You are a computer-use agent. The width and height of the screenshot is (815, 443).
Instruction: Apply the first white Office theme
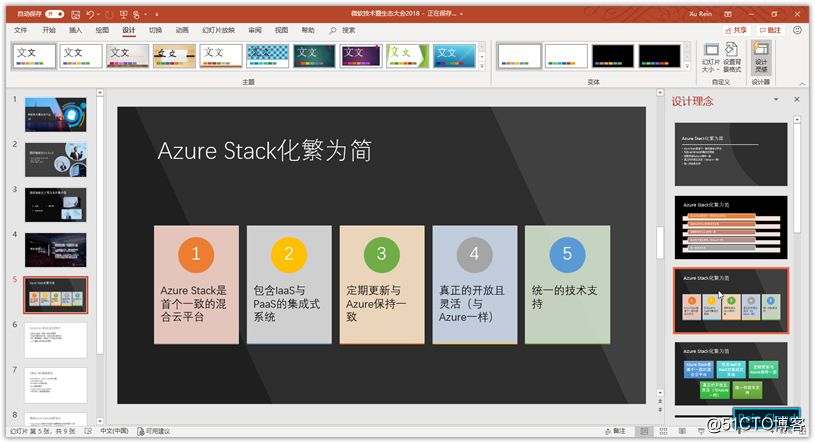(34, 56)
